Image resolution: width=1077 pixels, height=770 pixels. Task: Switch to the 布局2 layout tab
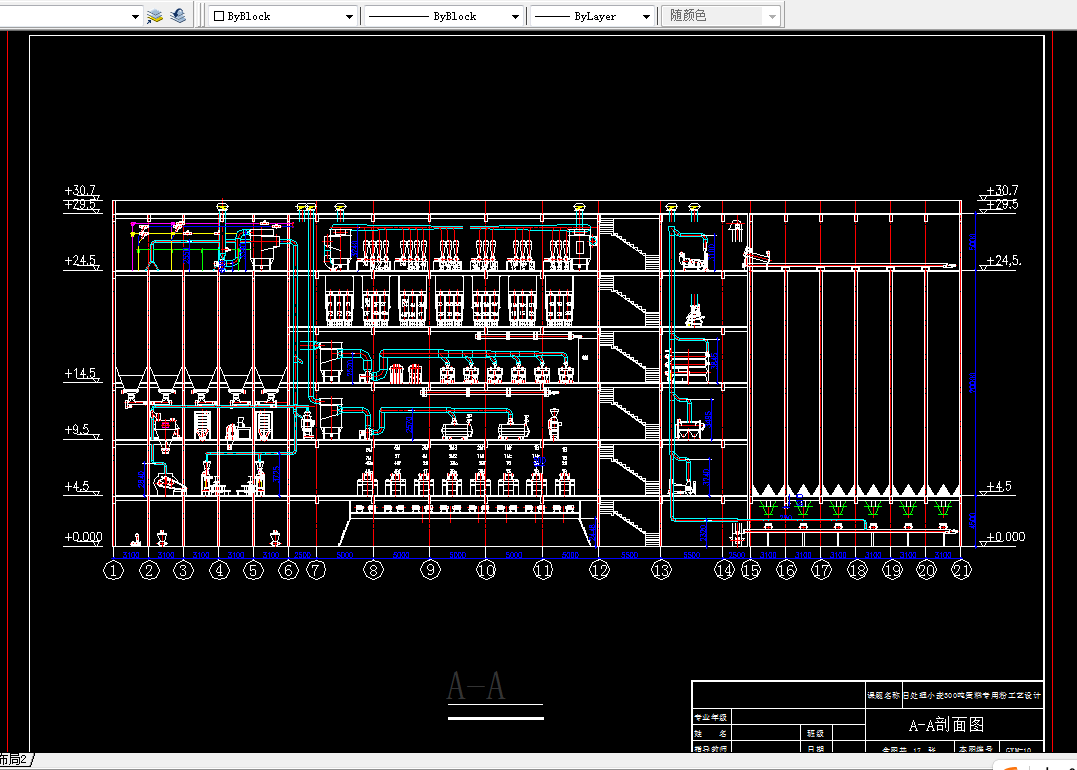click(x=14, y=759)
